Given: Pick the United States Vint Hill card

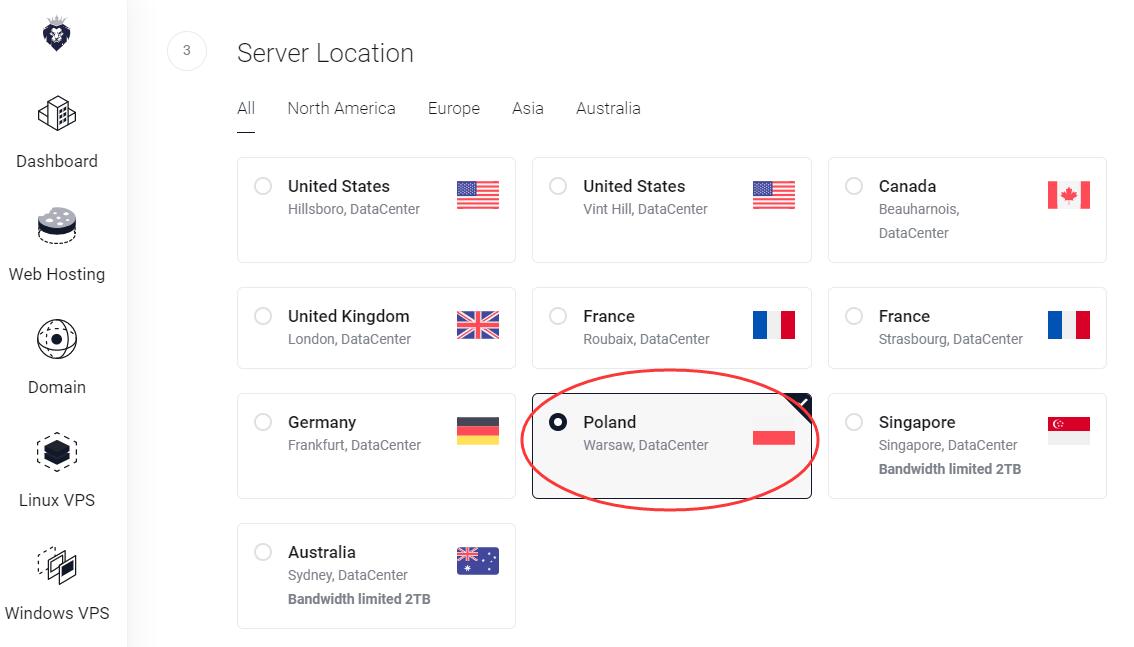Looking at the screenshot, I should coord(671,210).
